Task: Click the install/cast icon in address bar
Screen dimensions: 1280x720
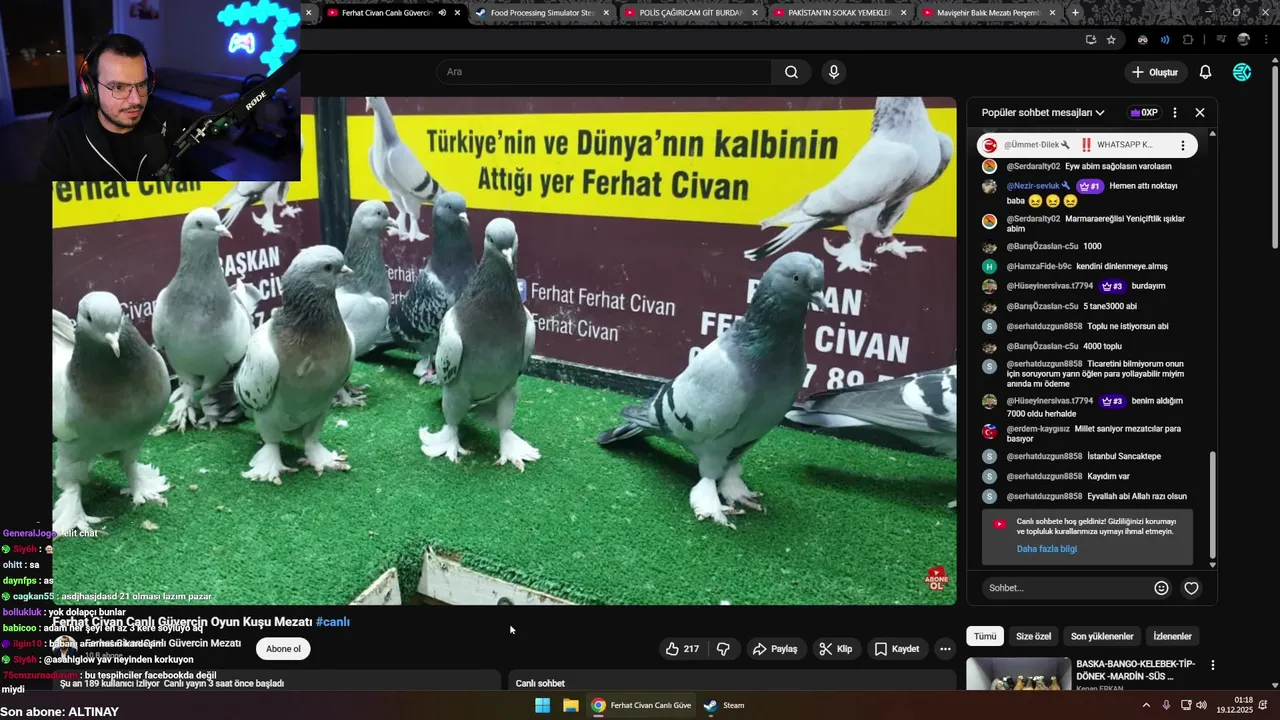Action: (1090, 40)
